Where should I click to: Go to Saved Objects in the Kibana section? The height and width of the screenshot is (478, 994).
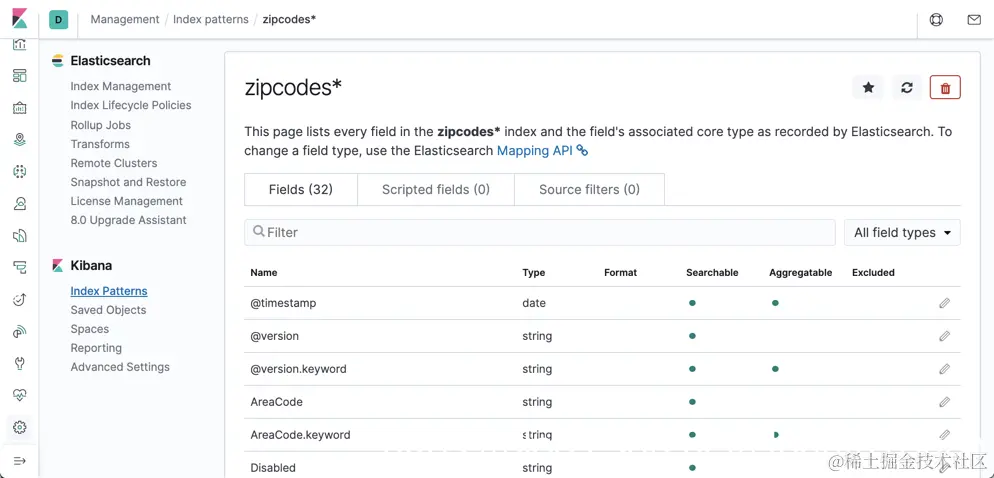pos(108,310)
